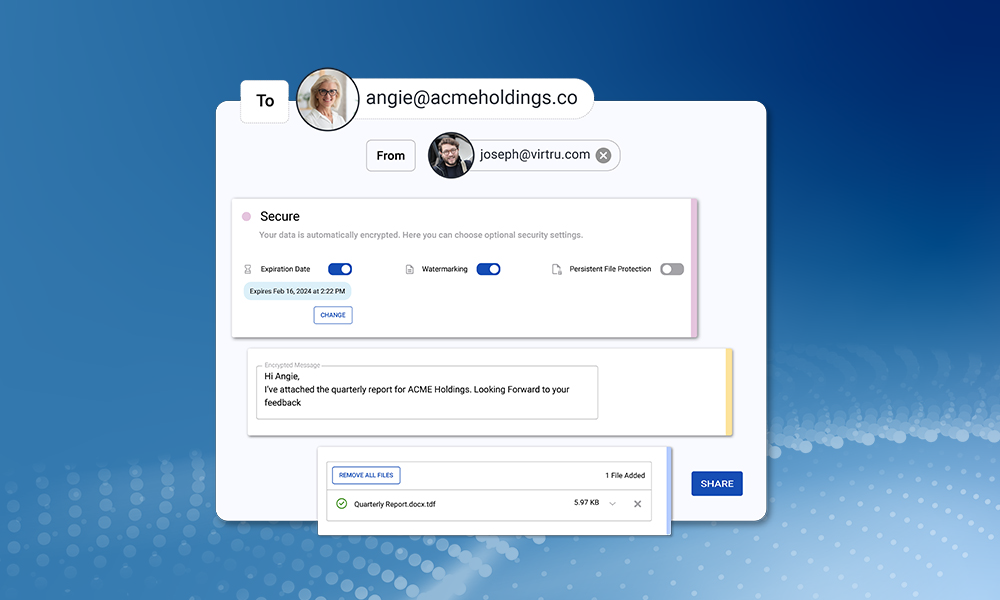Click the To label button

click(x=265, y=101)
